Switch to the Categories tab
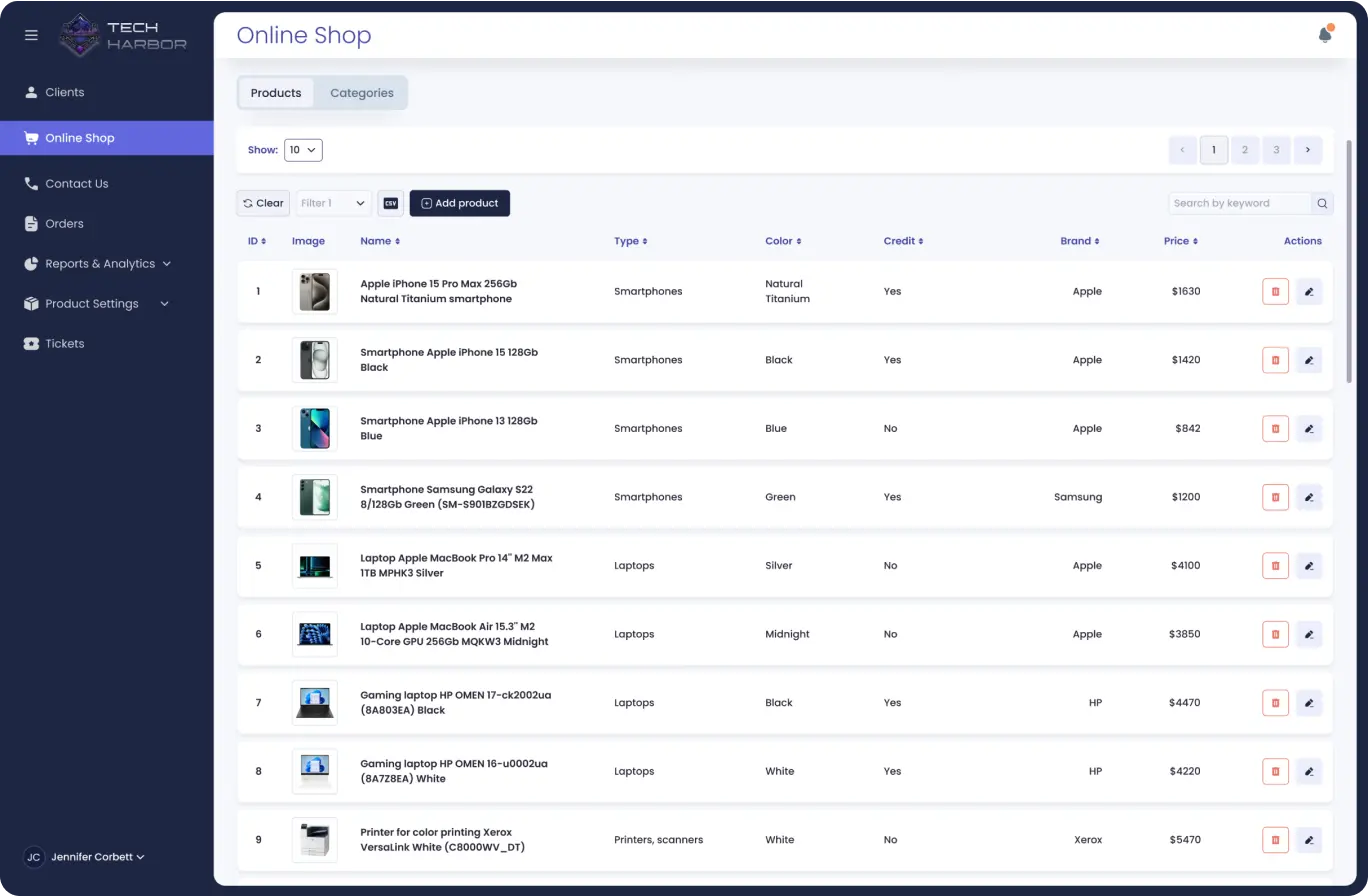The image size is (1368, 896). coord(362,93)
